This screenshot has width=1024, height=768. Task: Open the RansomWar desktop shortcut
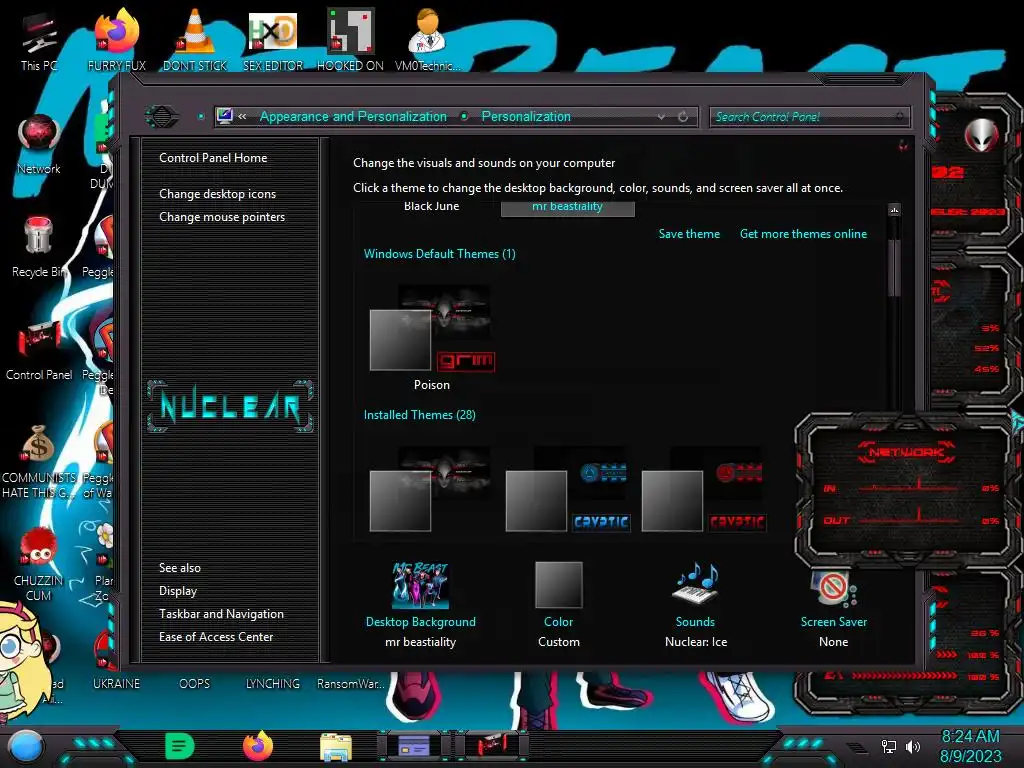pyautogui.click(x=351, y=683)
